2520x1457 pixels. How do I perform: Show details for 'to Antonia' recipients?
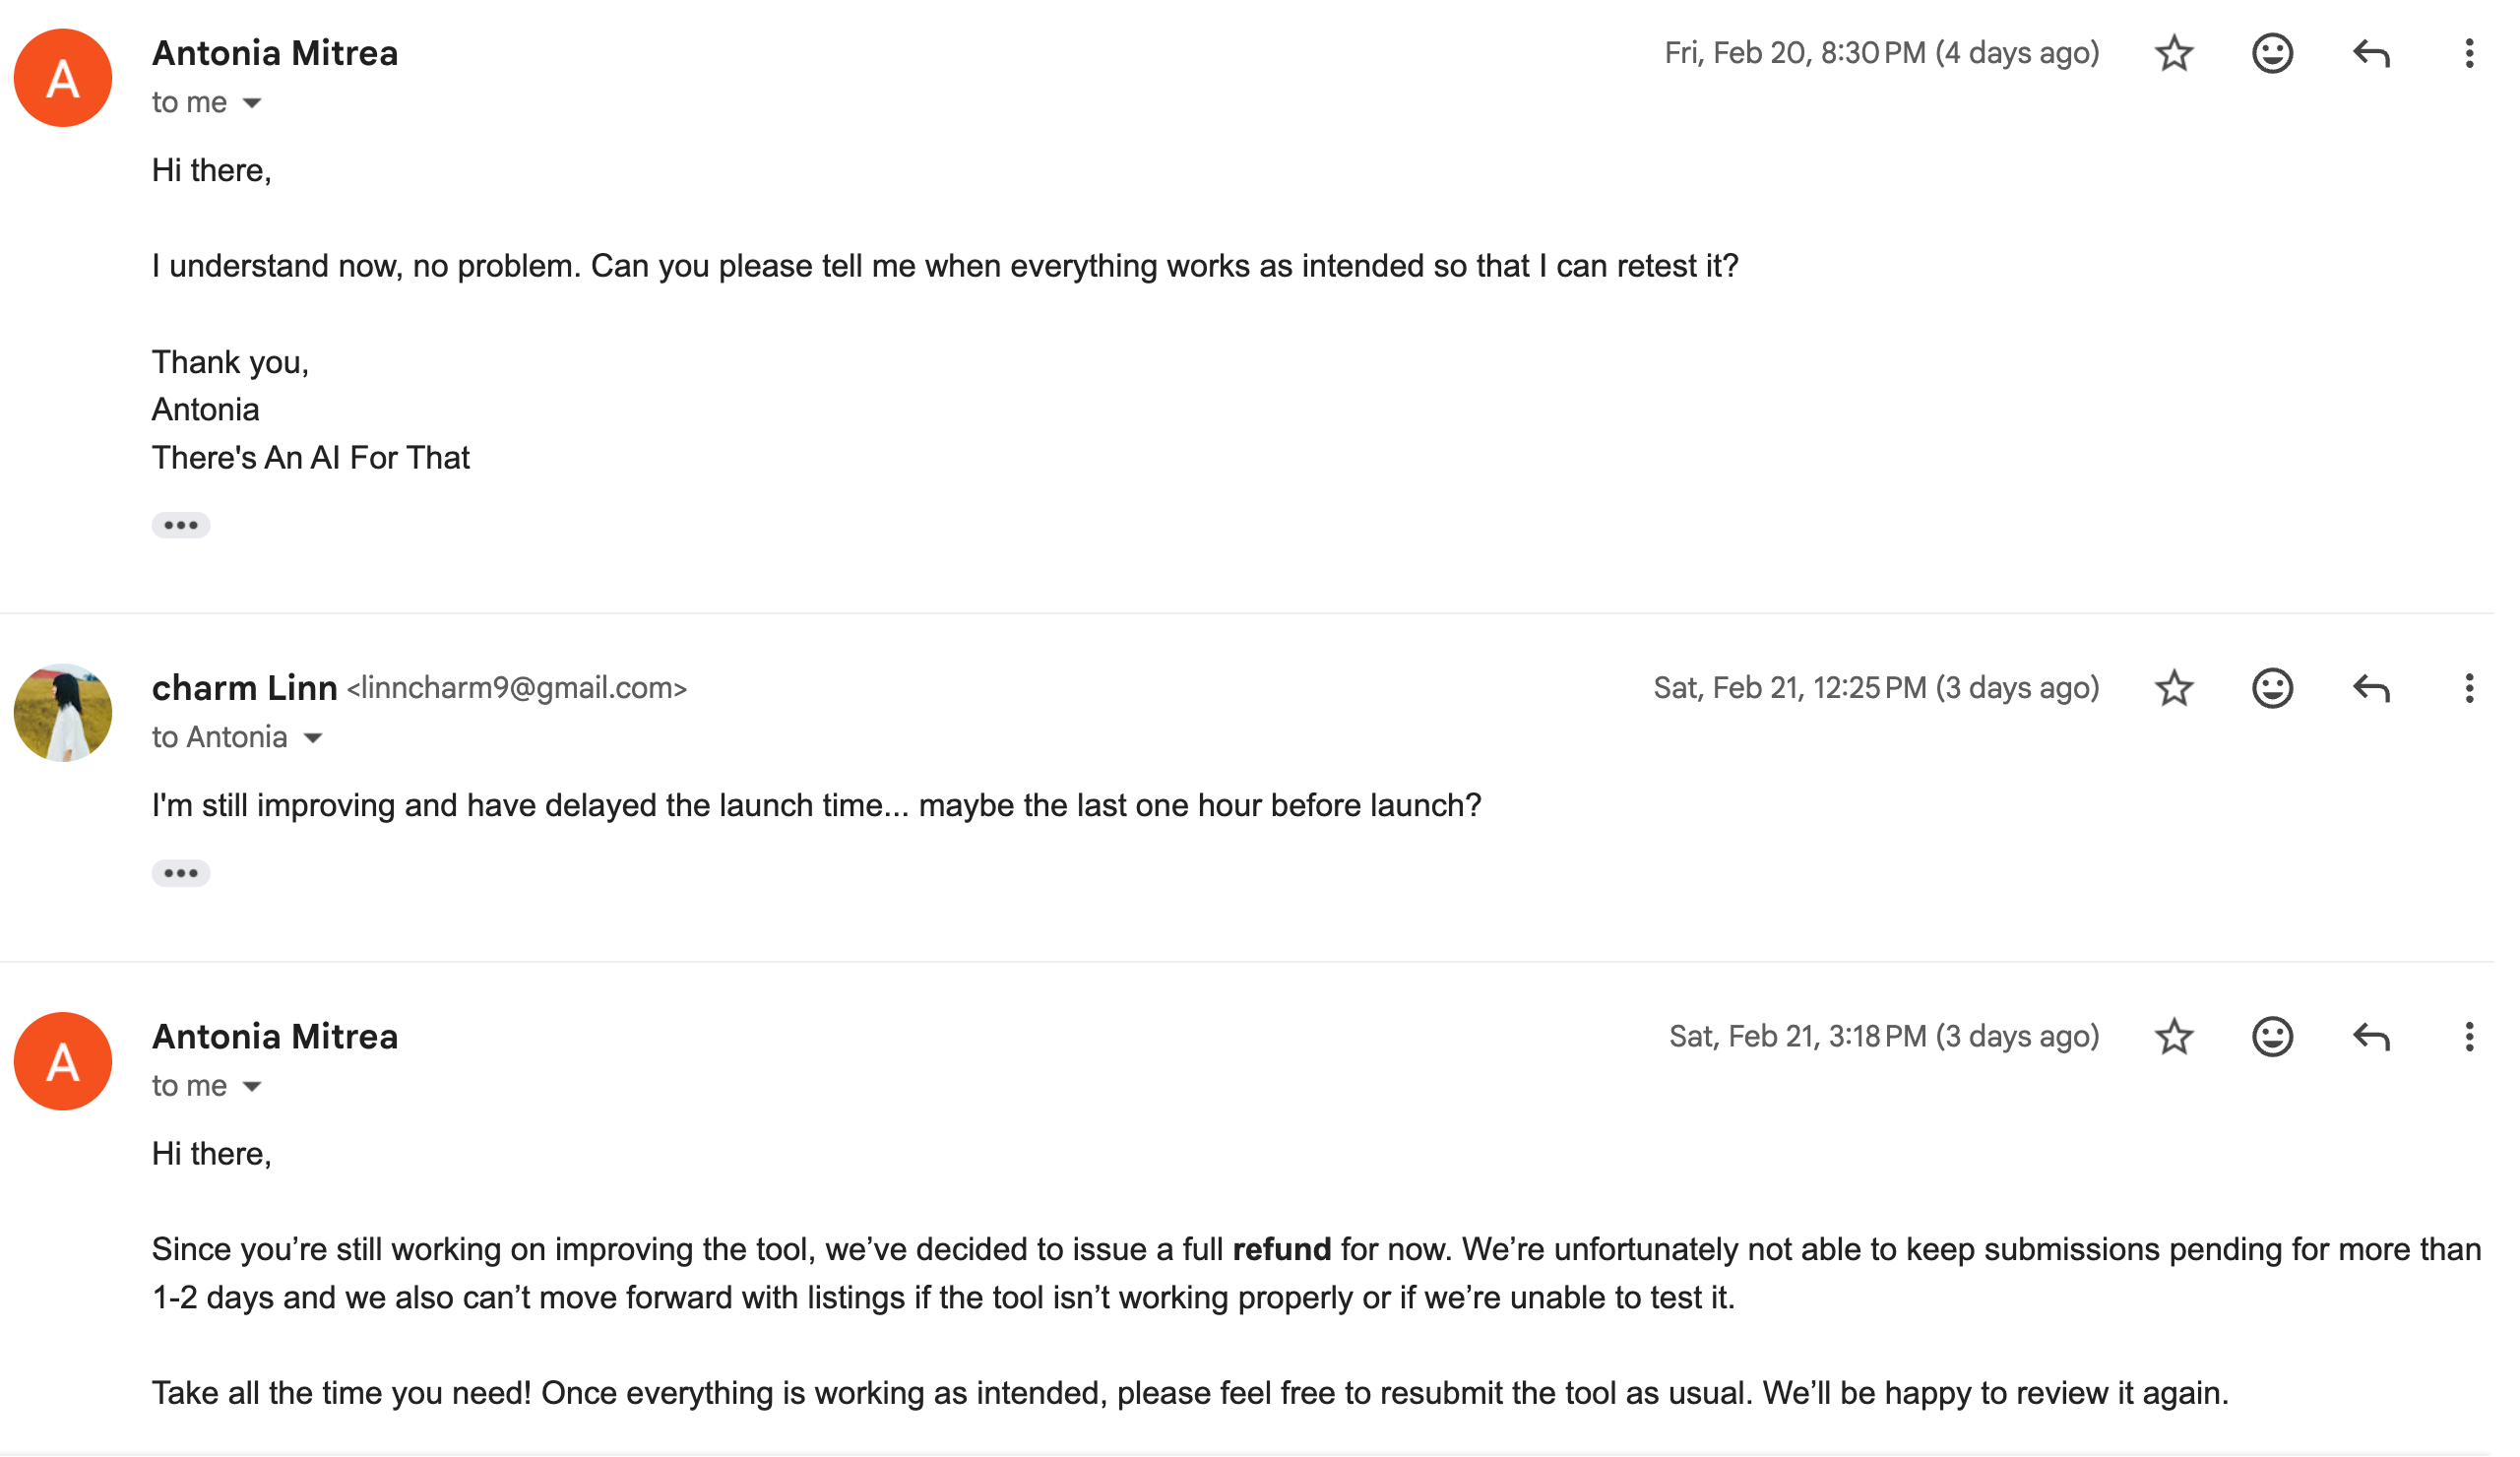tap(313, 738)
